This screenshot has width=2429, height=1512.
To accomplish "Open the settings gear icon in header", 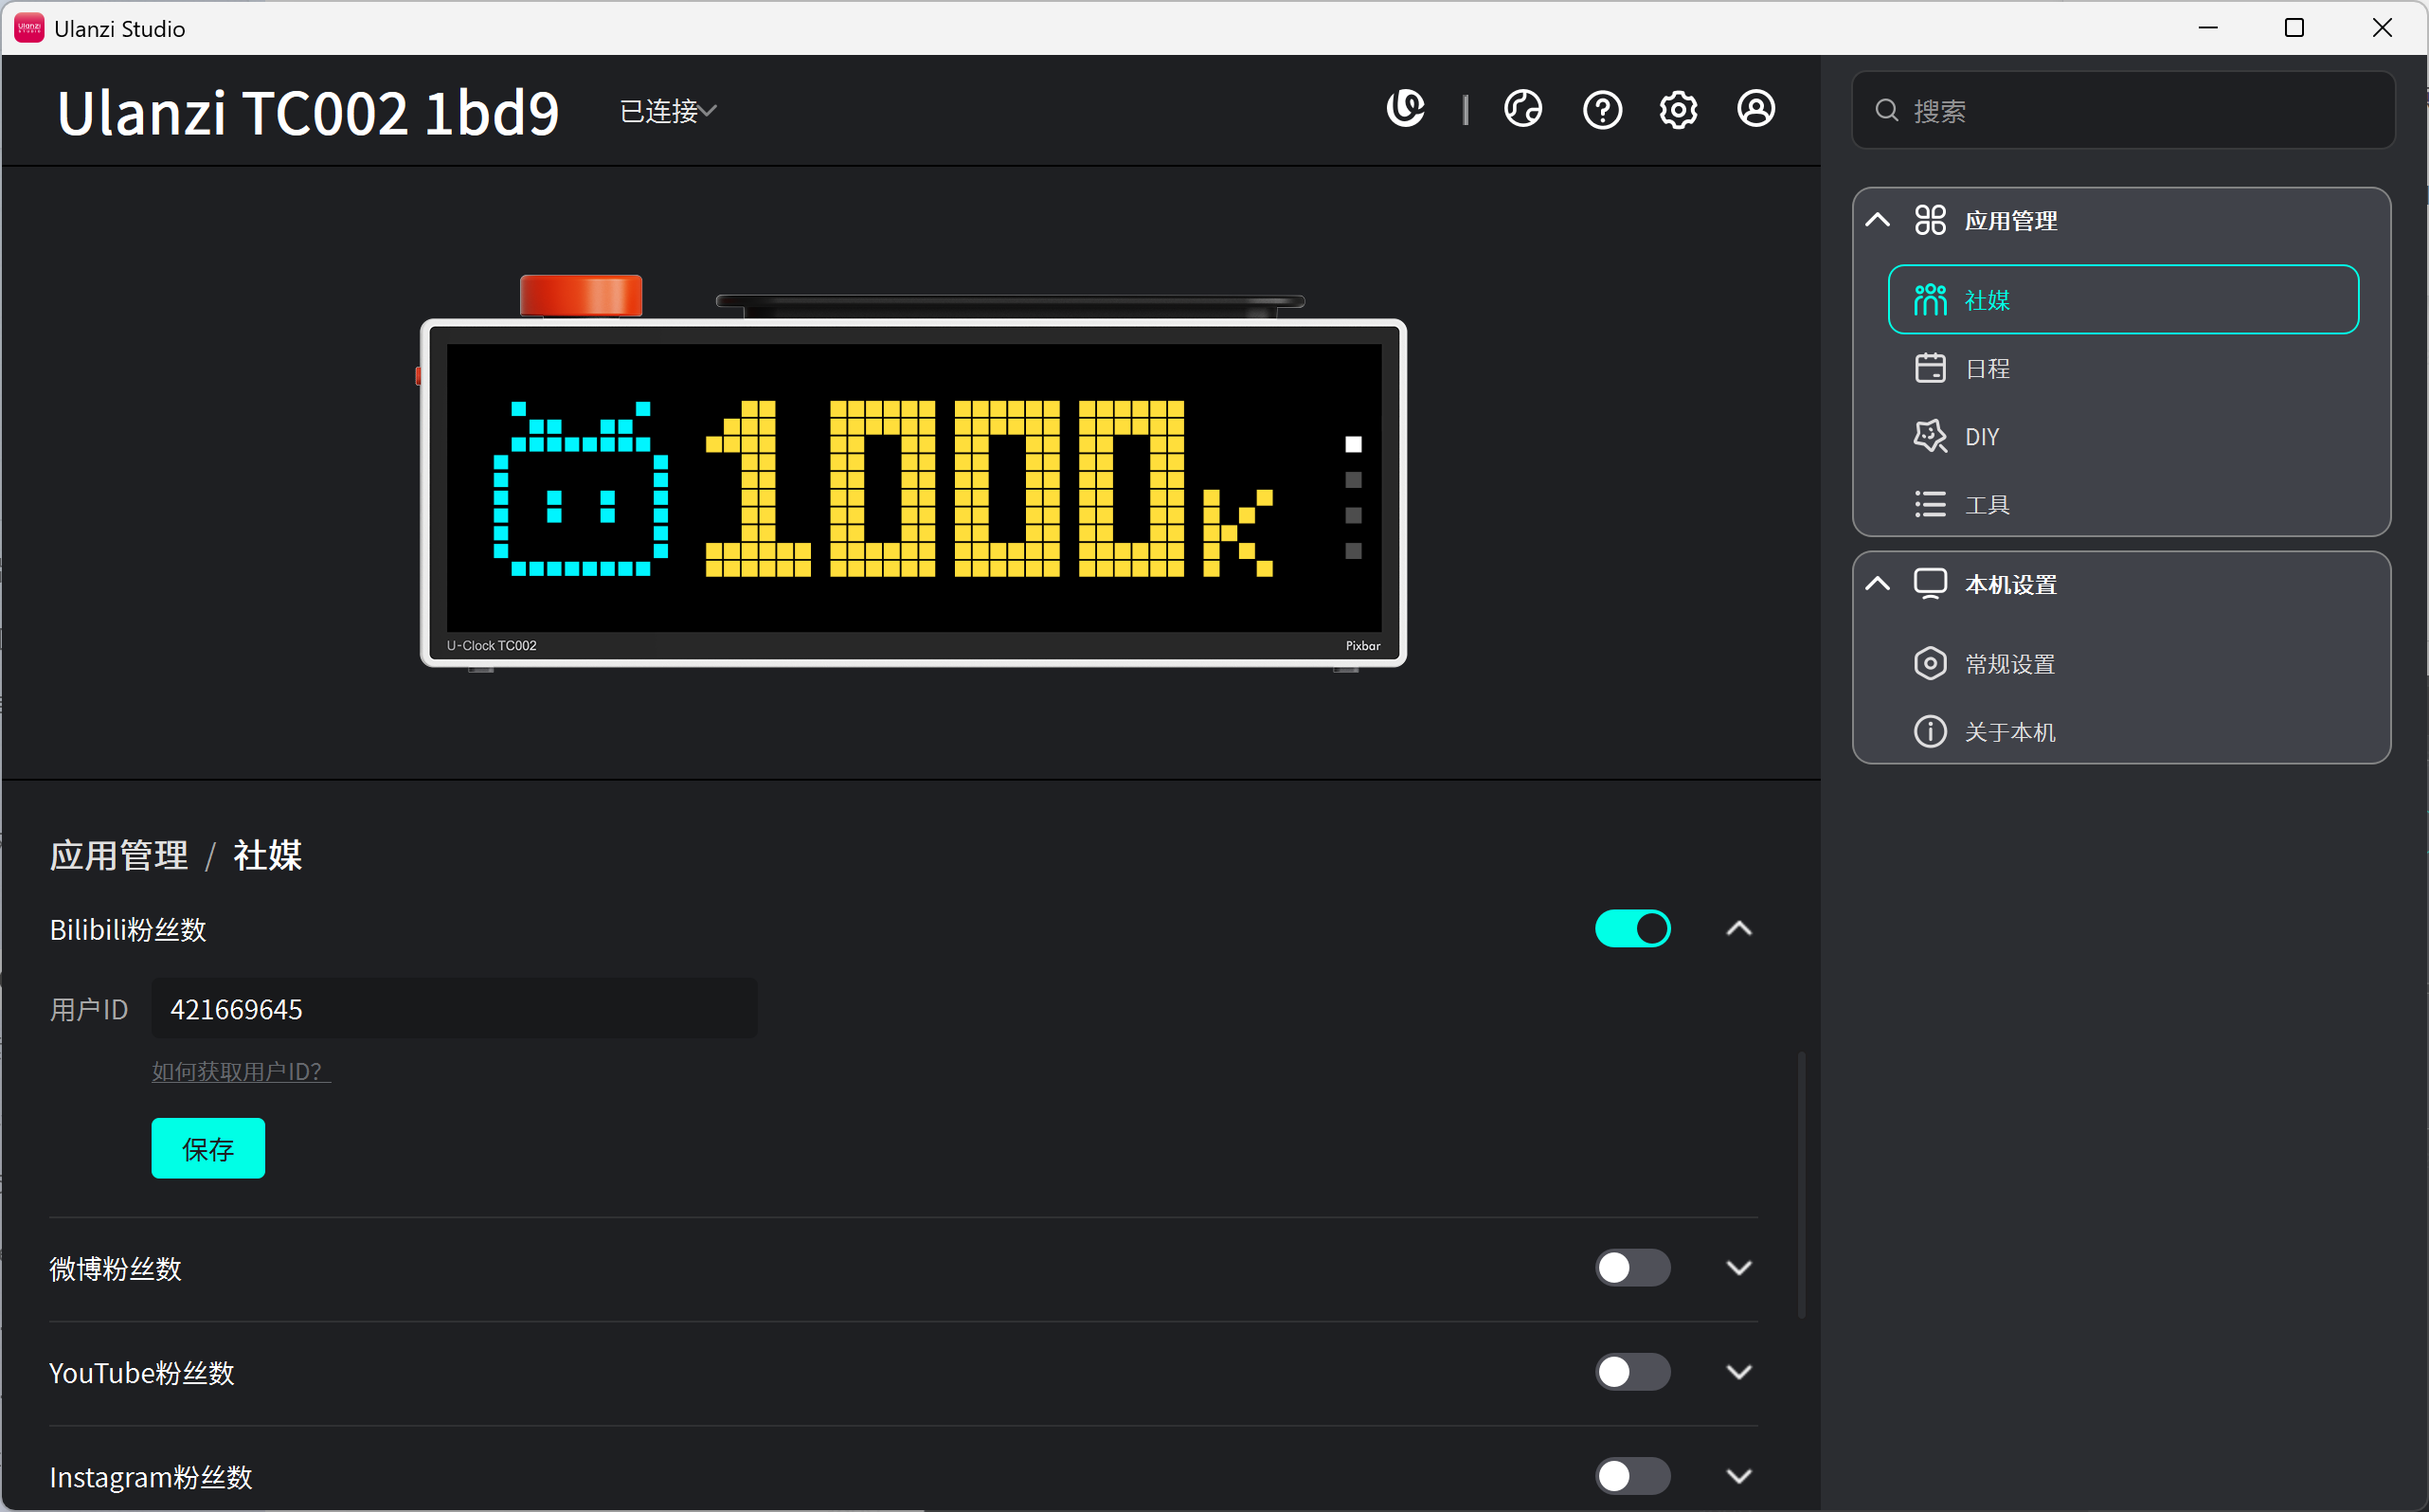I will click(1678, 109).
